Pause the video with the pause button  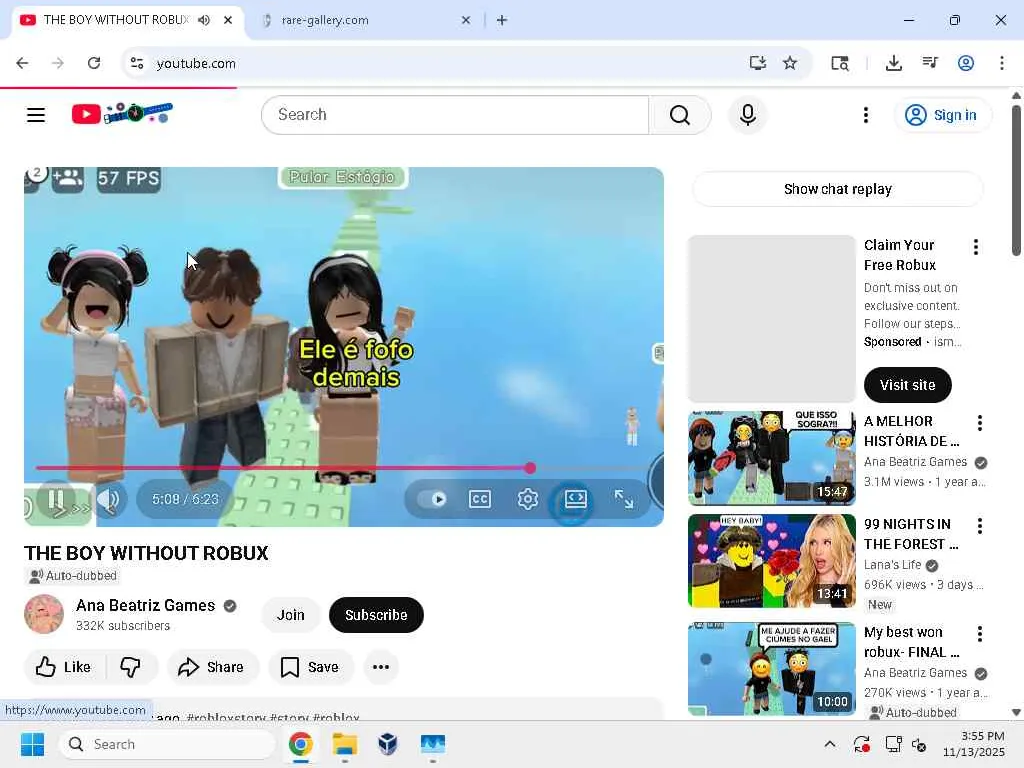point(56,500)
